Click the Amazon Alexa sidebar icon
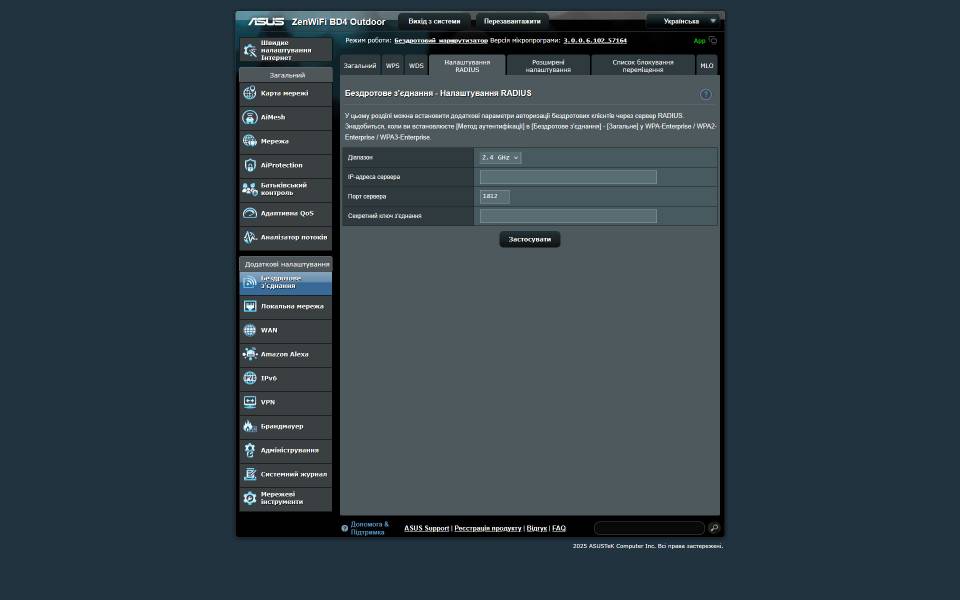The height and width of the screenshot is (600, 960). (x=250, y=354)
